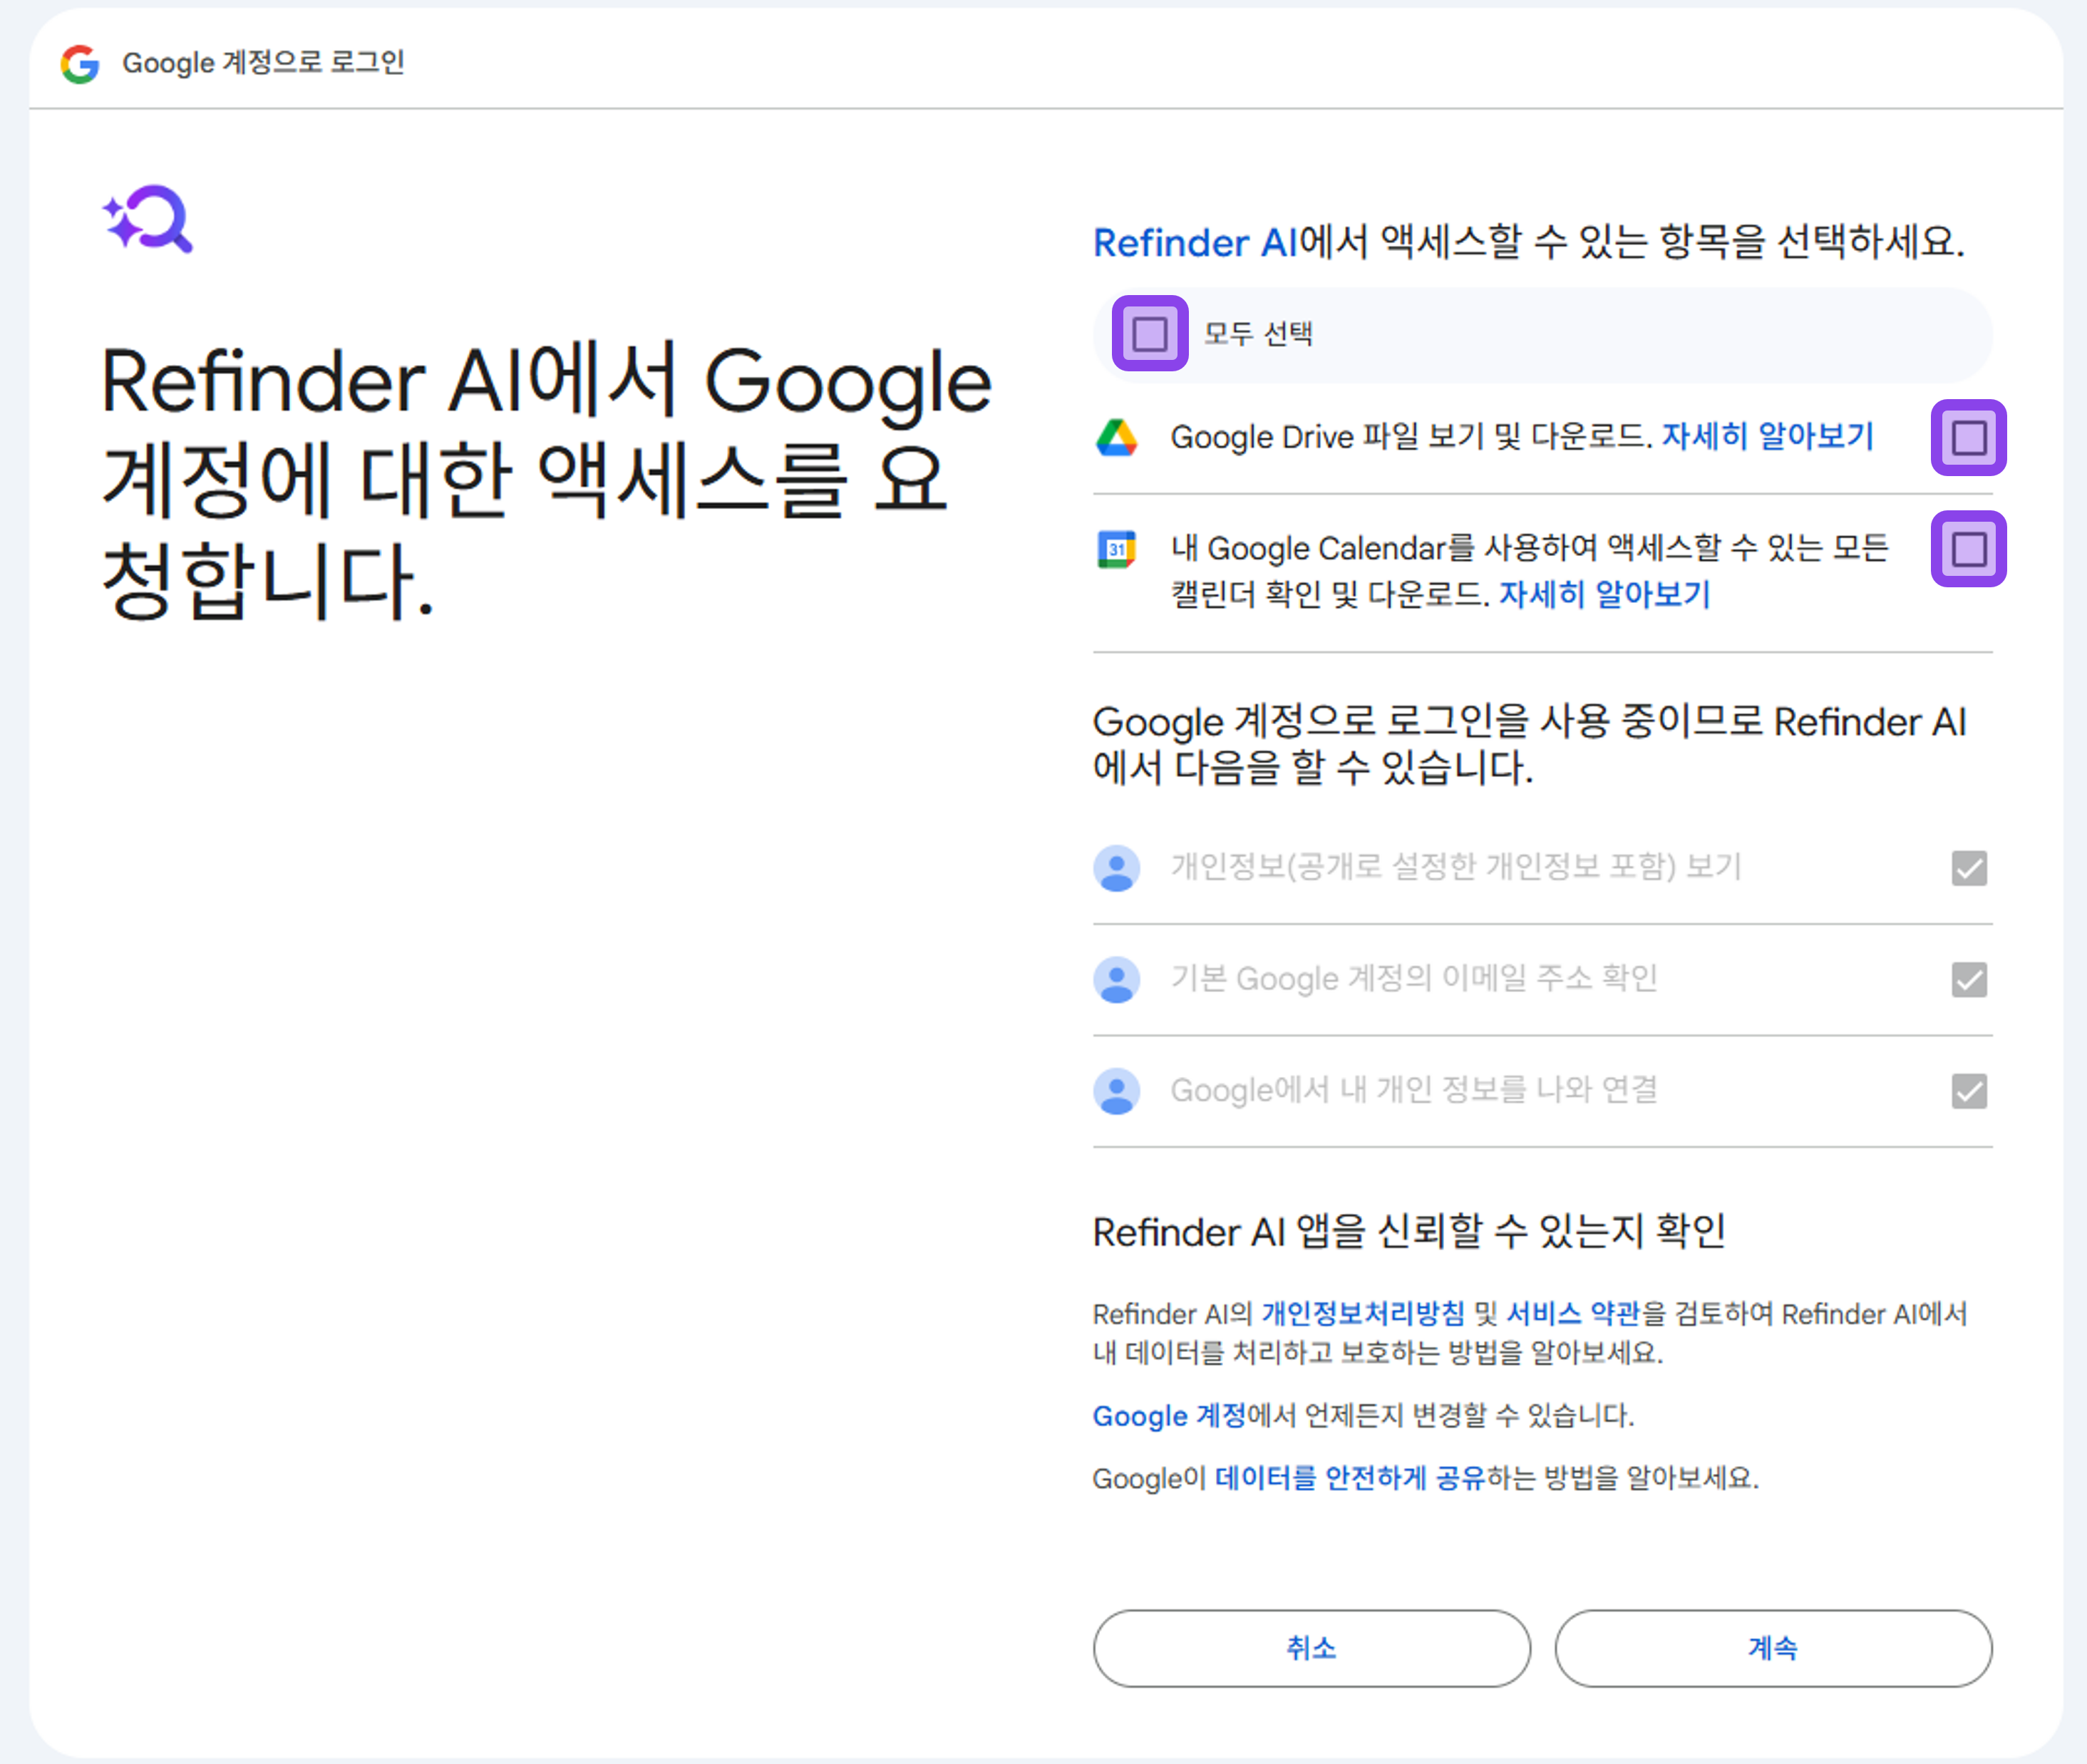Click profile icon beside 개인 정보를 나와 연결 row
Image resolution: width=2087 pixels, height=1764 pixels.
point(1117,1091)
